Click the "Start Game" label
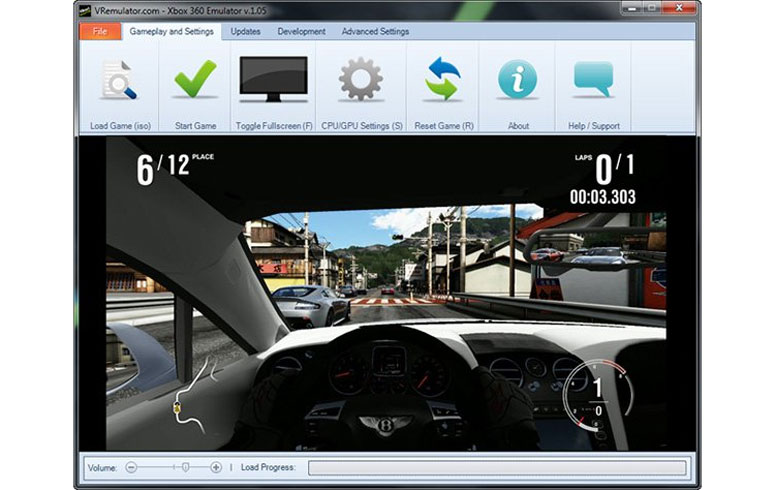Viewport: 775px width, 490px height. [x=195, y=126]
